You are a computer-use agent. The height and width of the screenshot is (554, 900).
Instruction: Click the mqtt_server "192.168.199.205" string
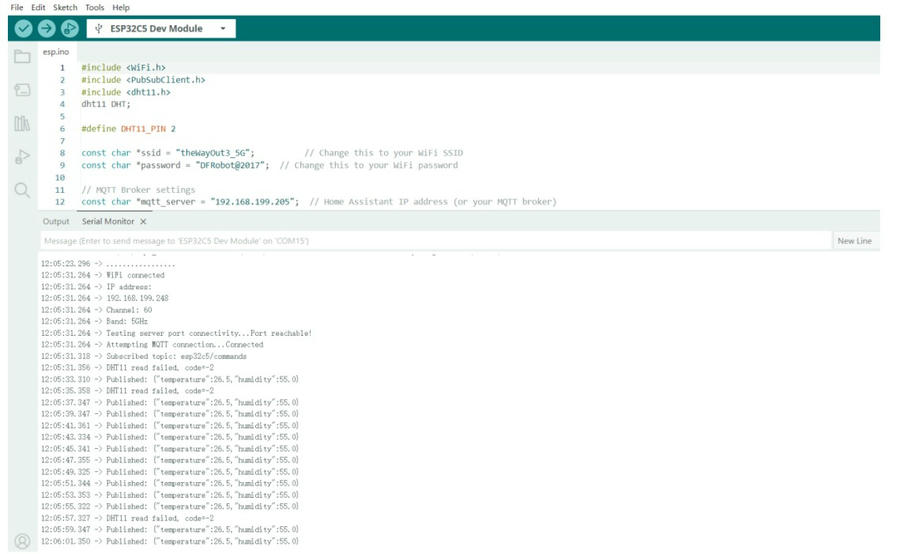point(254,202)
